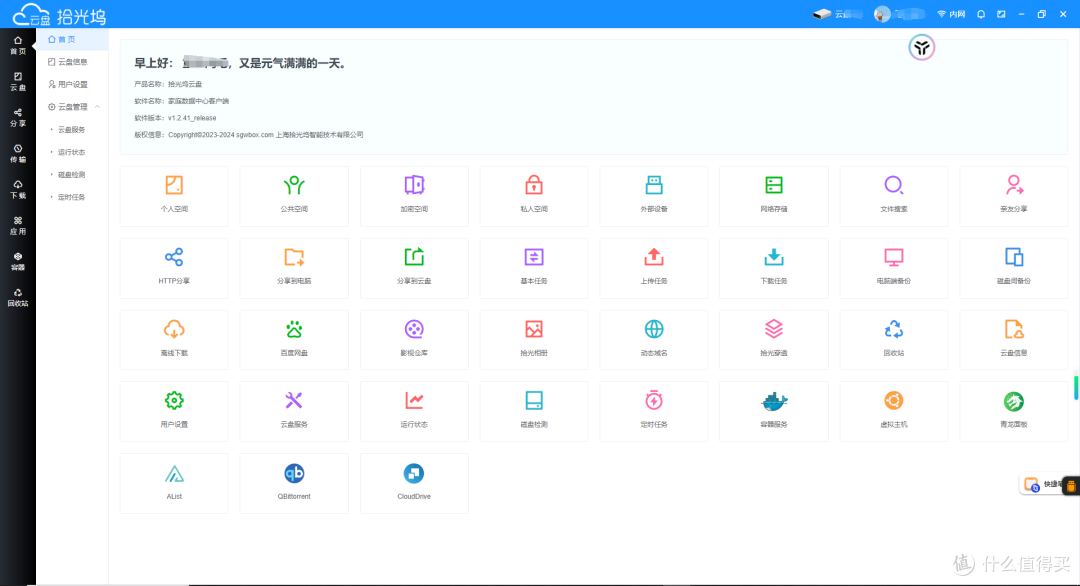Image resolution: width=1080 pixels, height=586 pixels.
Task: Go to 云盘 in the dark sidebar
Action: coord(18,81)
